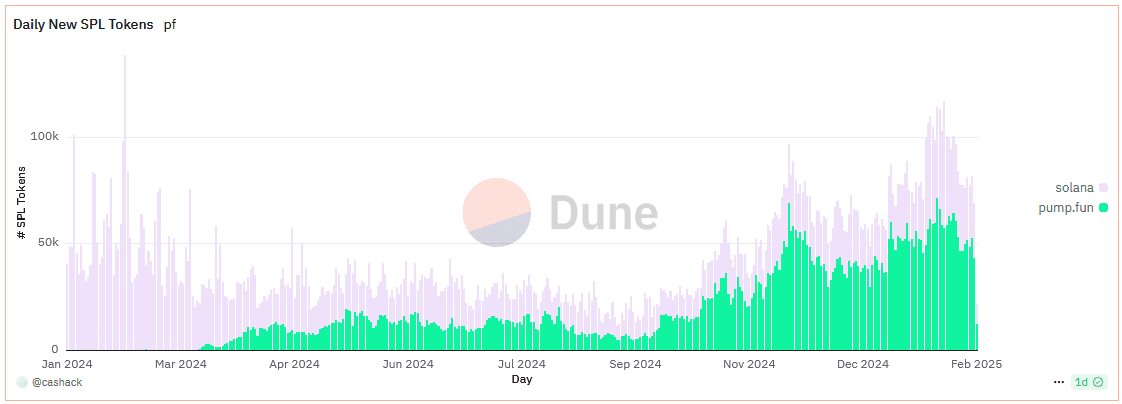Click the green checkmark status icon
This screenshot has width=1122, height=404.
coord(1098,382)
